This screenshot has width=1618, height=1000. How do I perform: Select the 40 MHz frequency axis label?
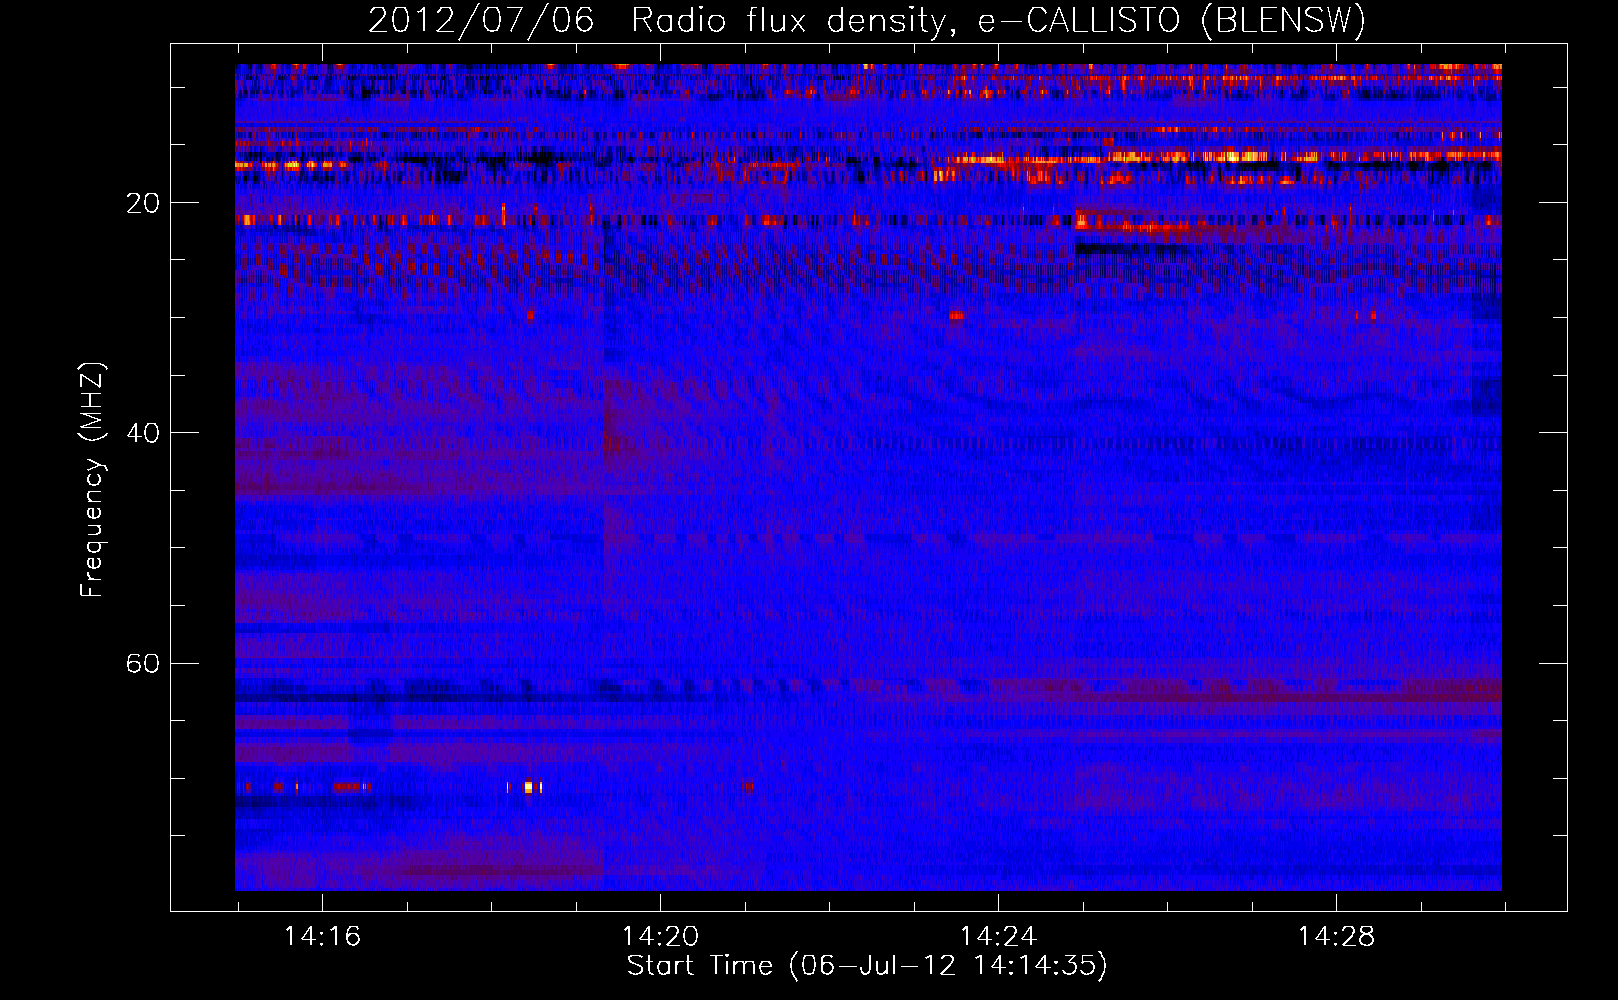click(x=143, y=433)
